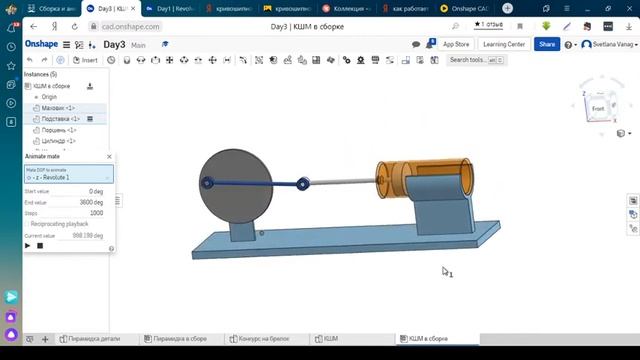Open help icon in Animate mate dialog
This screenshot has height=360, width=640.
tap(111, 249)
